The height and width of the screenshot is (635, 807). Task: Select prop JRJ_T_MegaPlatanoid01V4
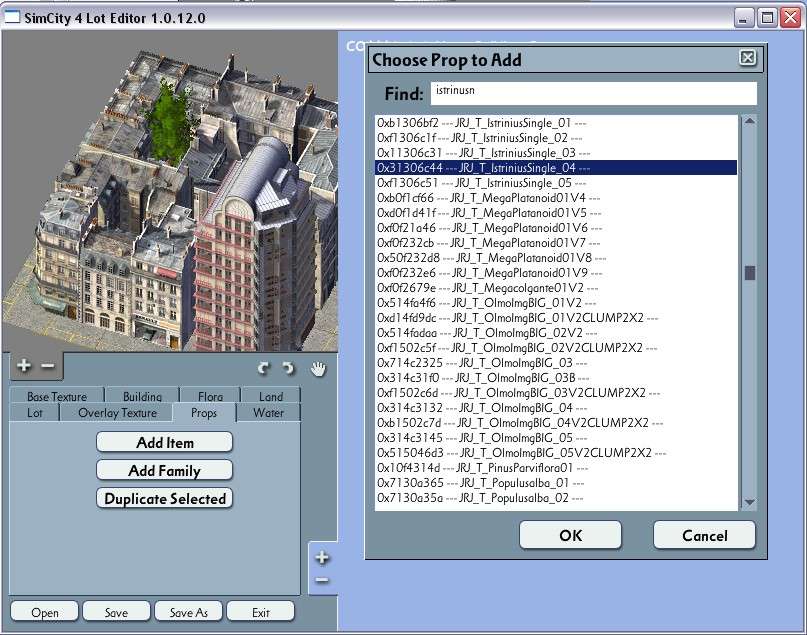[x=556, y=198]
